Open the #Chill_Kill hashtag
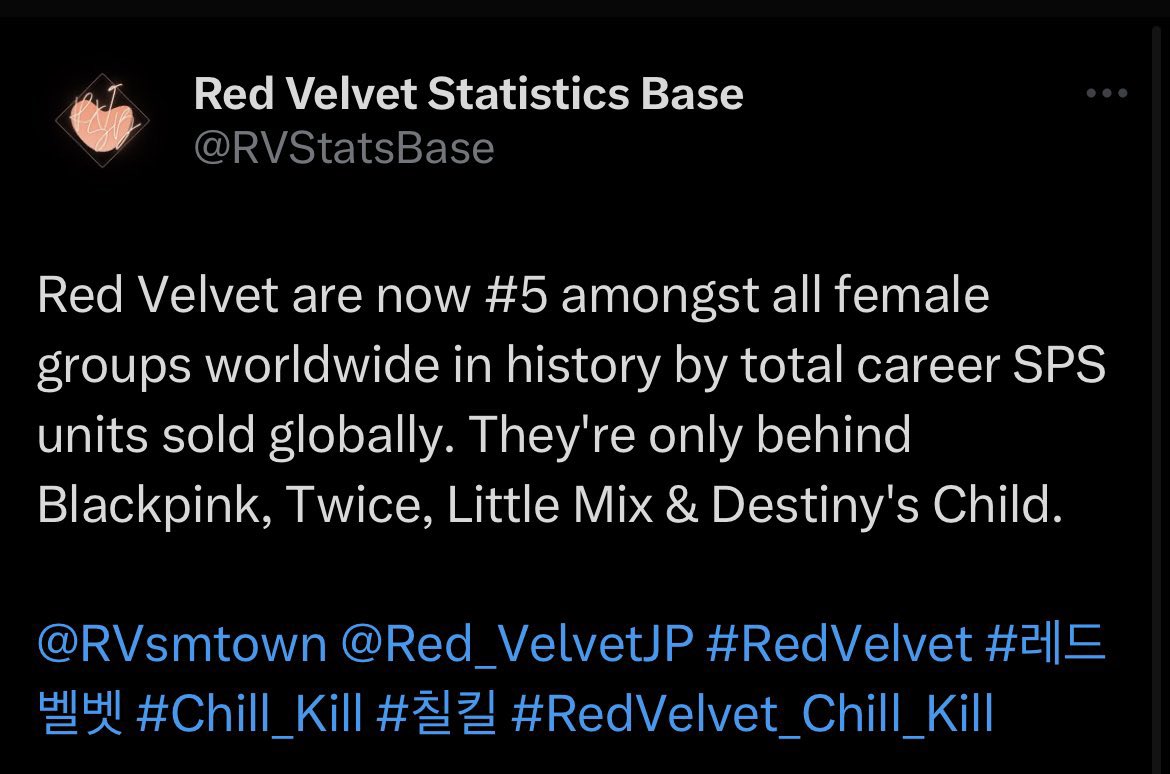This screenshot has width=1170, height=774. pos(249,713)
